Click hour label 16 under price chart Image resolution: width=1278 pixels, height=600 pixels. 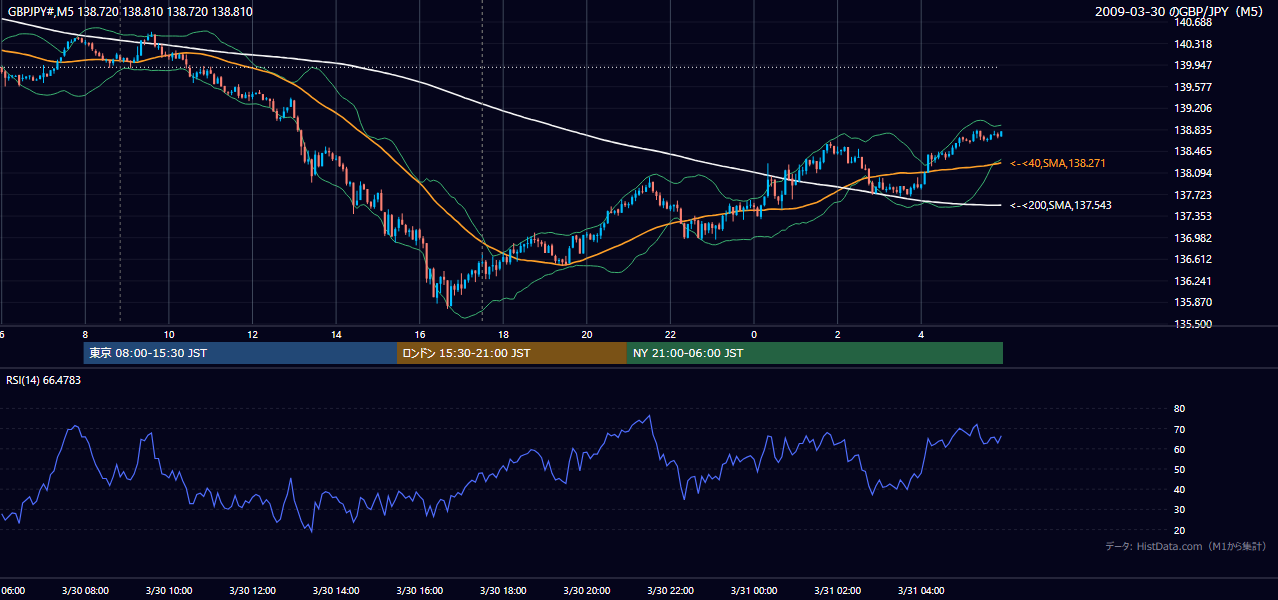419,334
